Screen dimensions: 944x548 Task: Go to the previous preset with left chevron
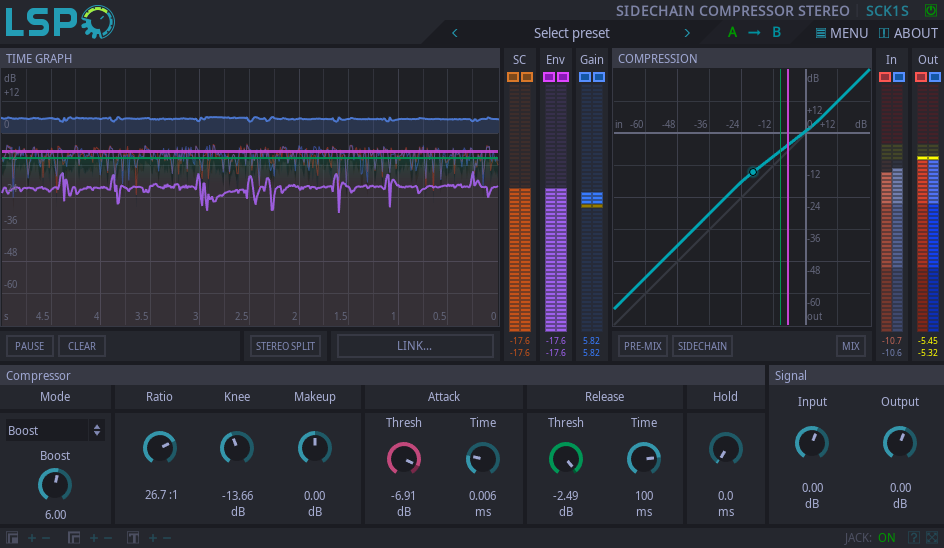[455, 33]
